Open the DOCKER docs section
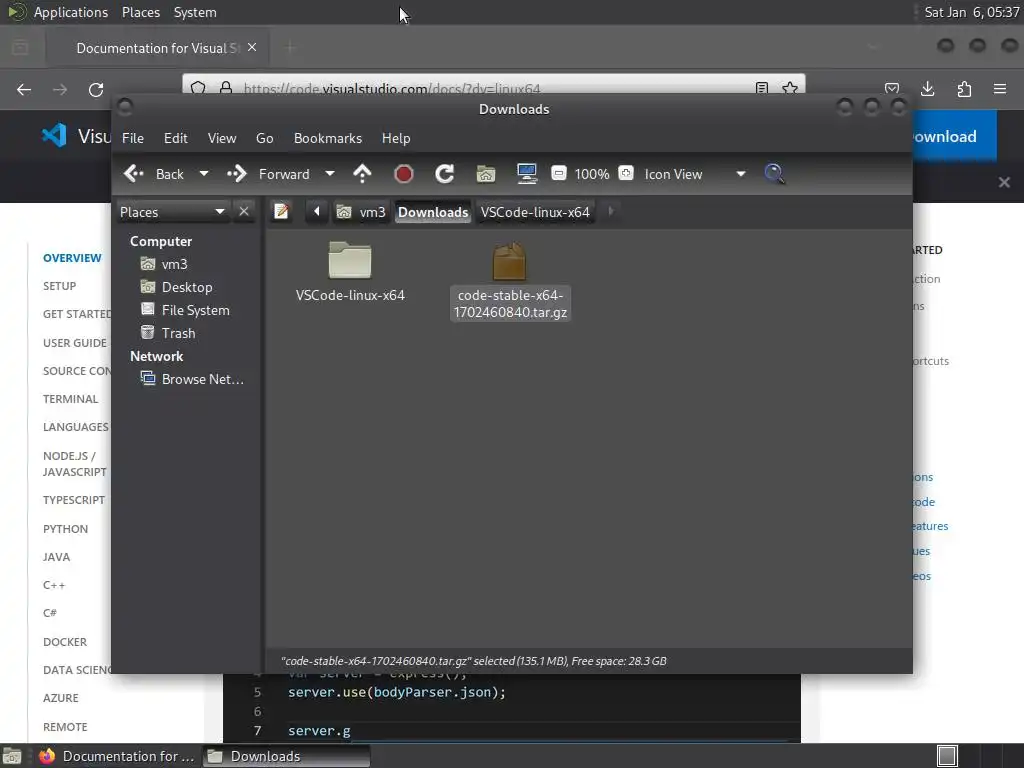This screenshot has width=1024, height=768. (65, 642)
